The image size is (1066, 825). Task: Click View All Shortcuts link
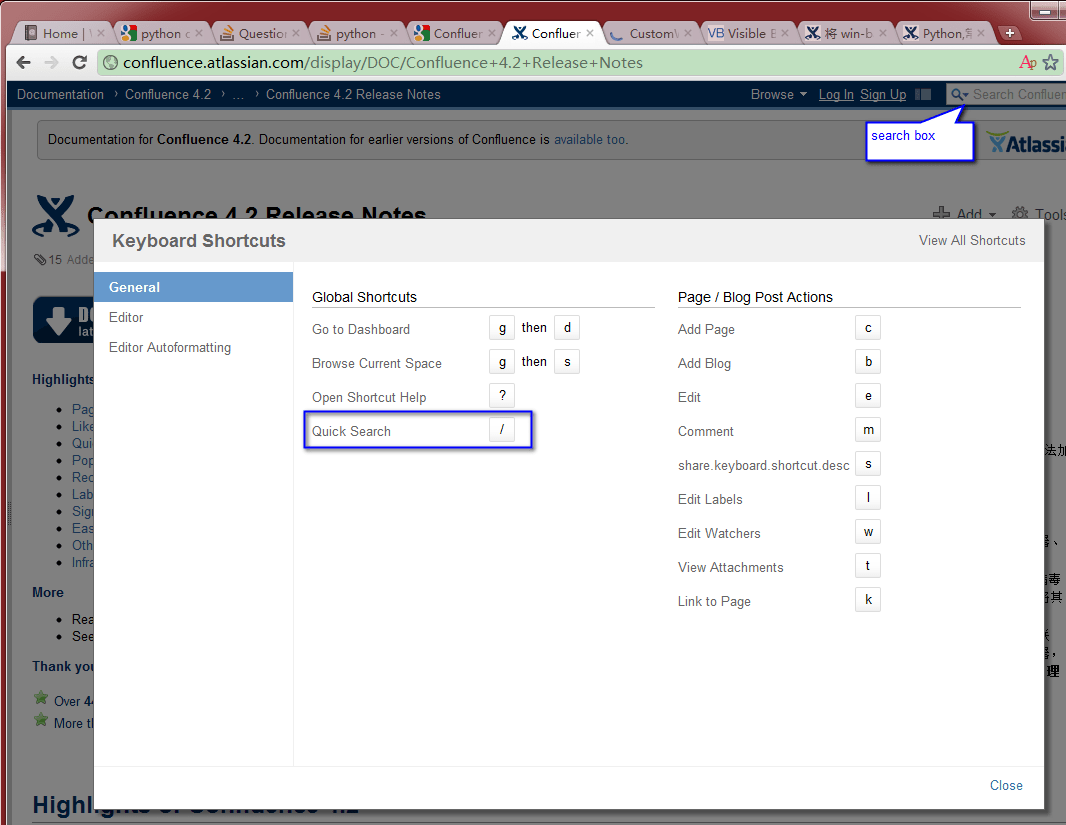pyautogui.click(x=972, y=241)
